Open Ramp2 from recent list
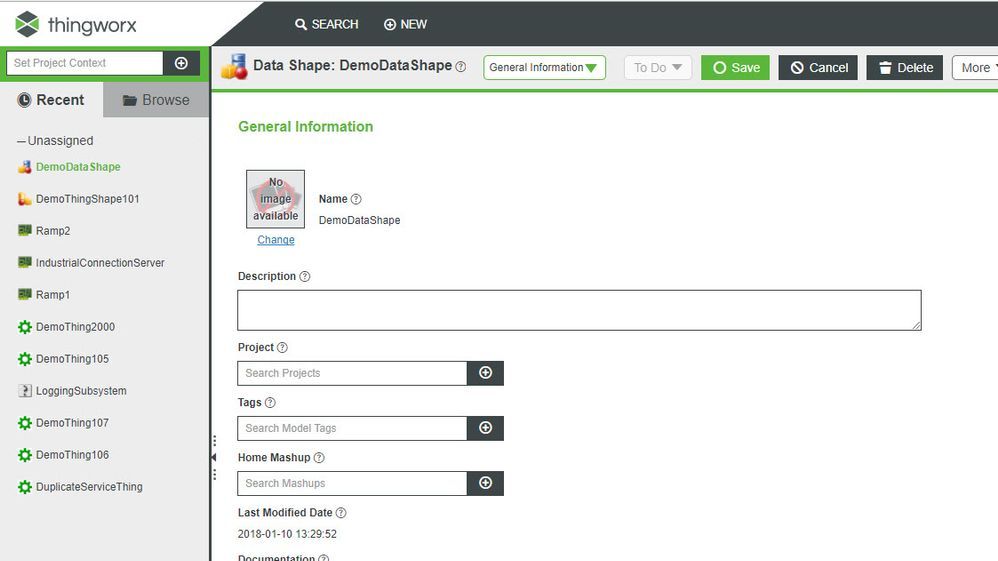Screen dimensions: 998x561 click(x=53, y=231)
